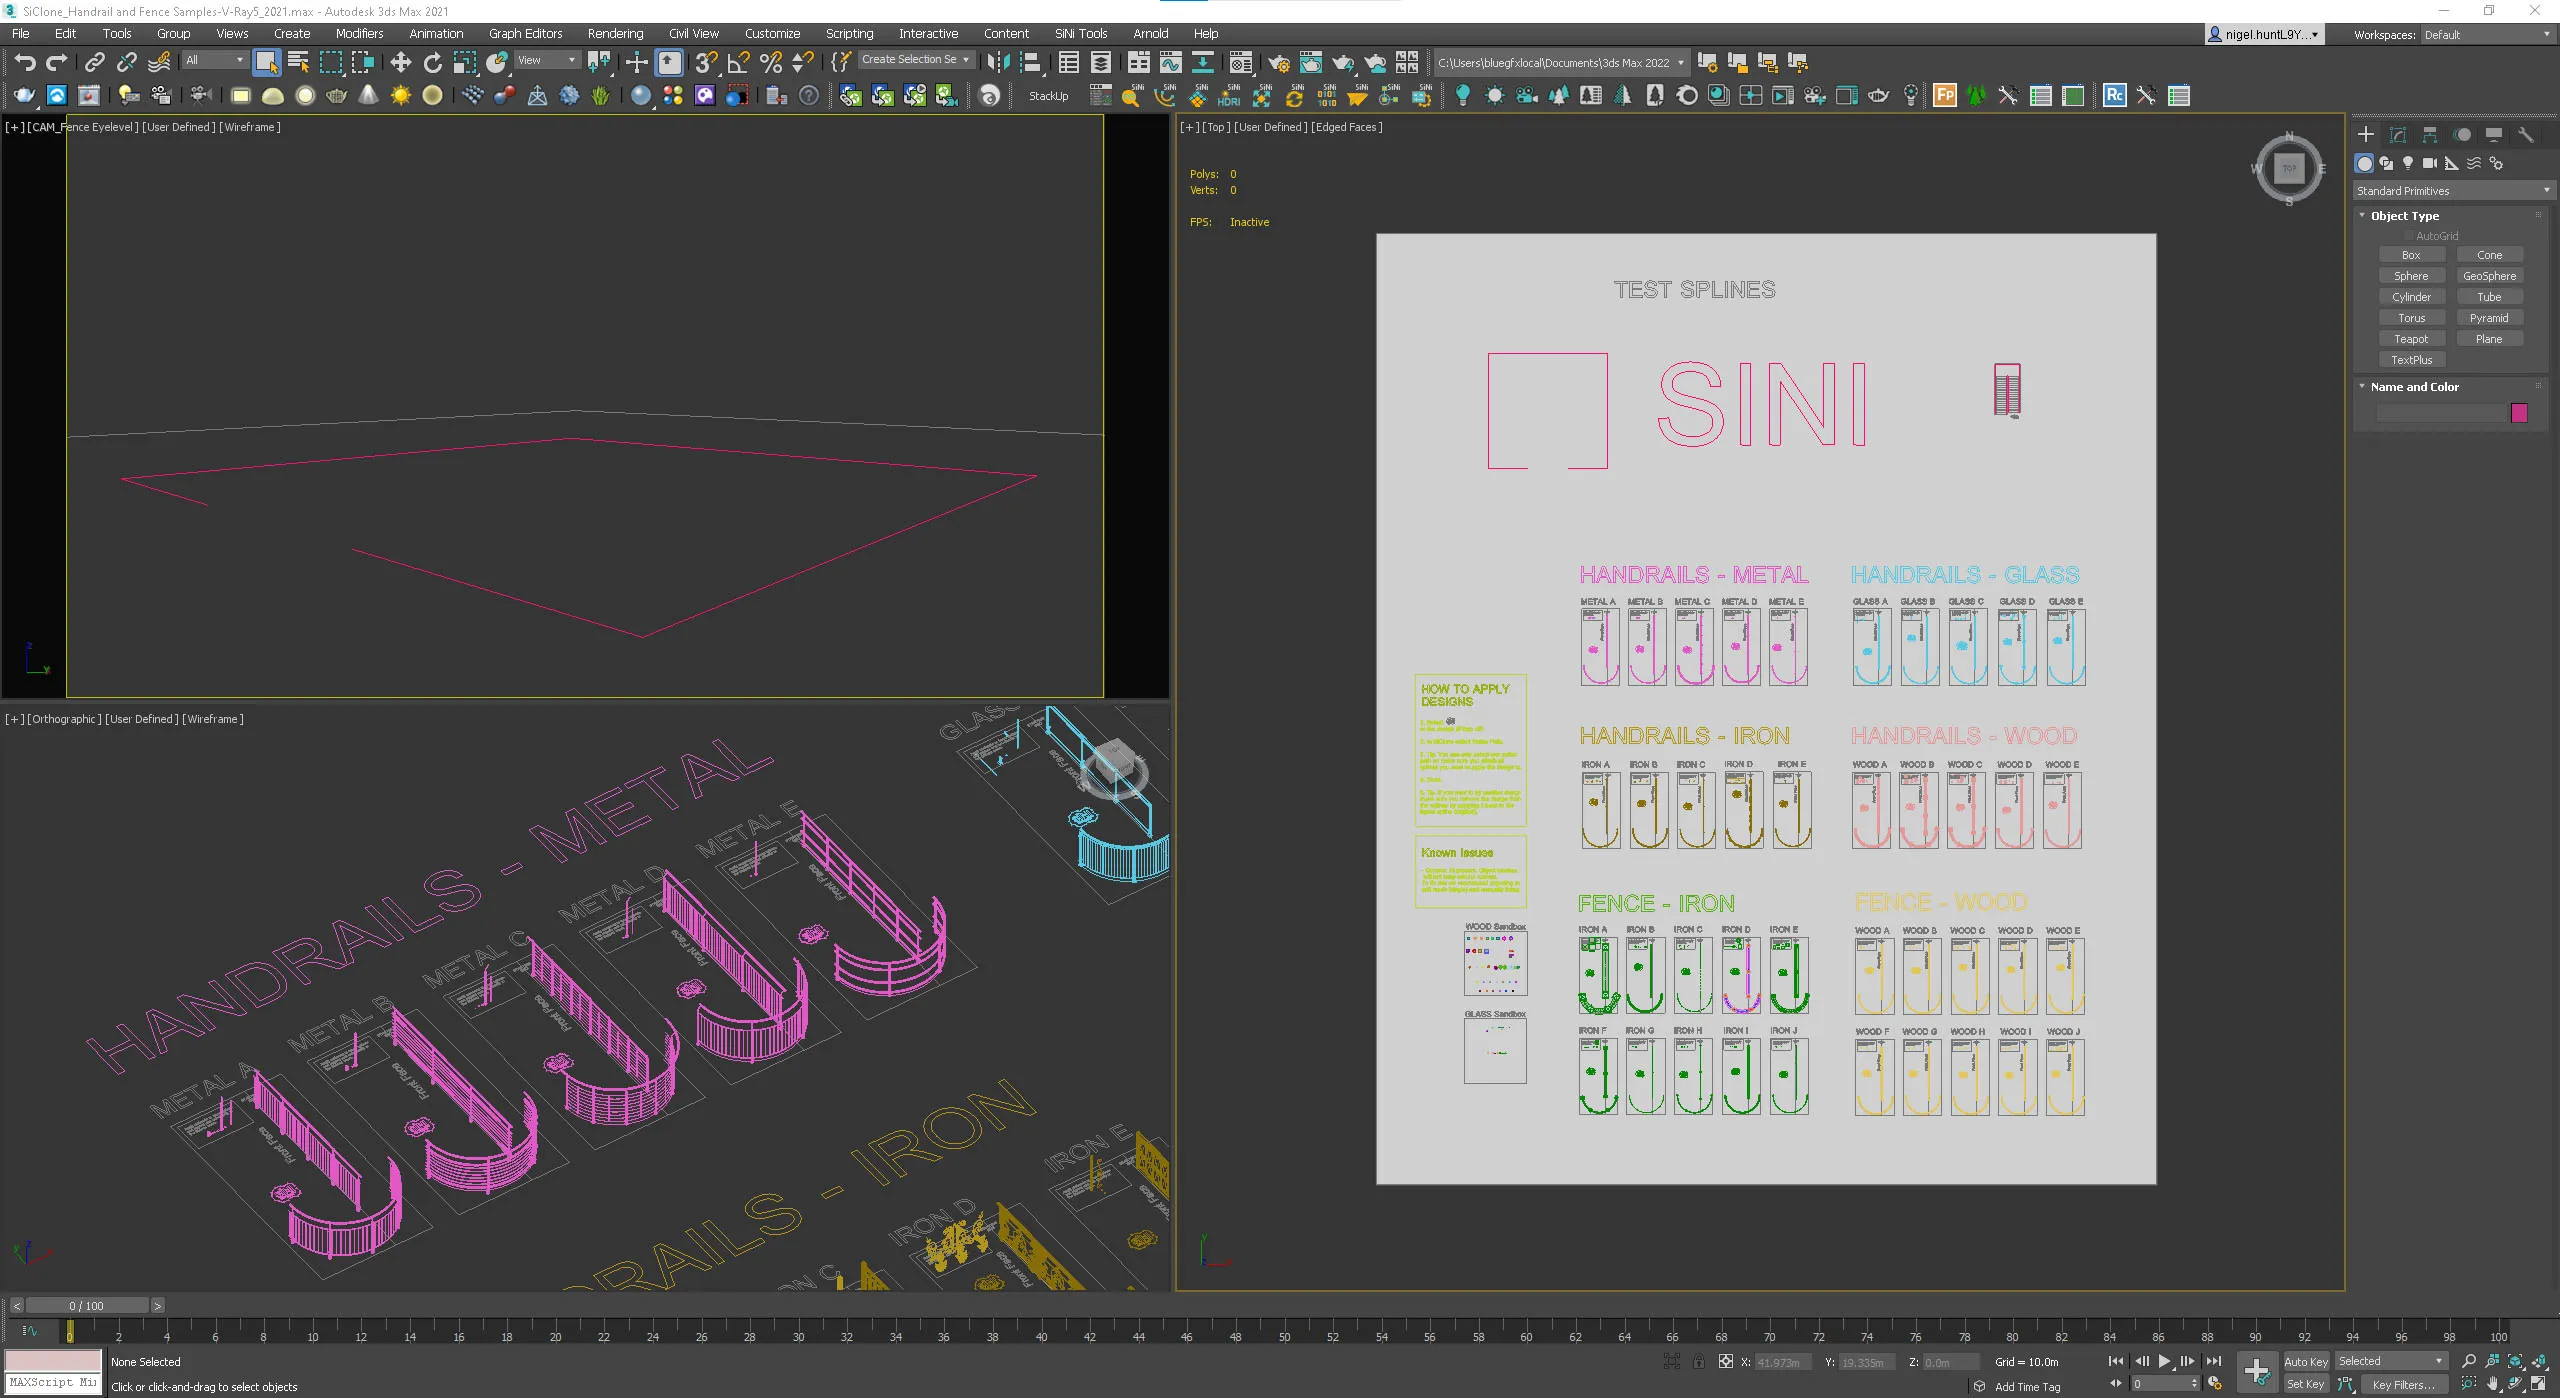Image resolution: width=2560 pixels, height=1398 pixels.
Task: Open the Graph Editors menu
Action: point(525,33)
